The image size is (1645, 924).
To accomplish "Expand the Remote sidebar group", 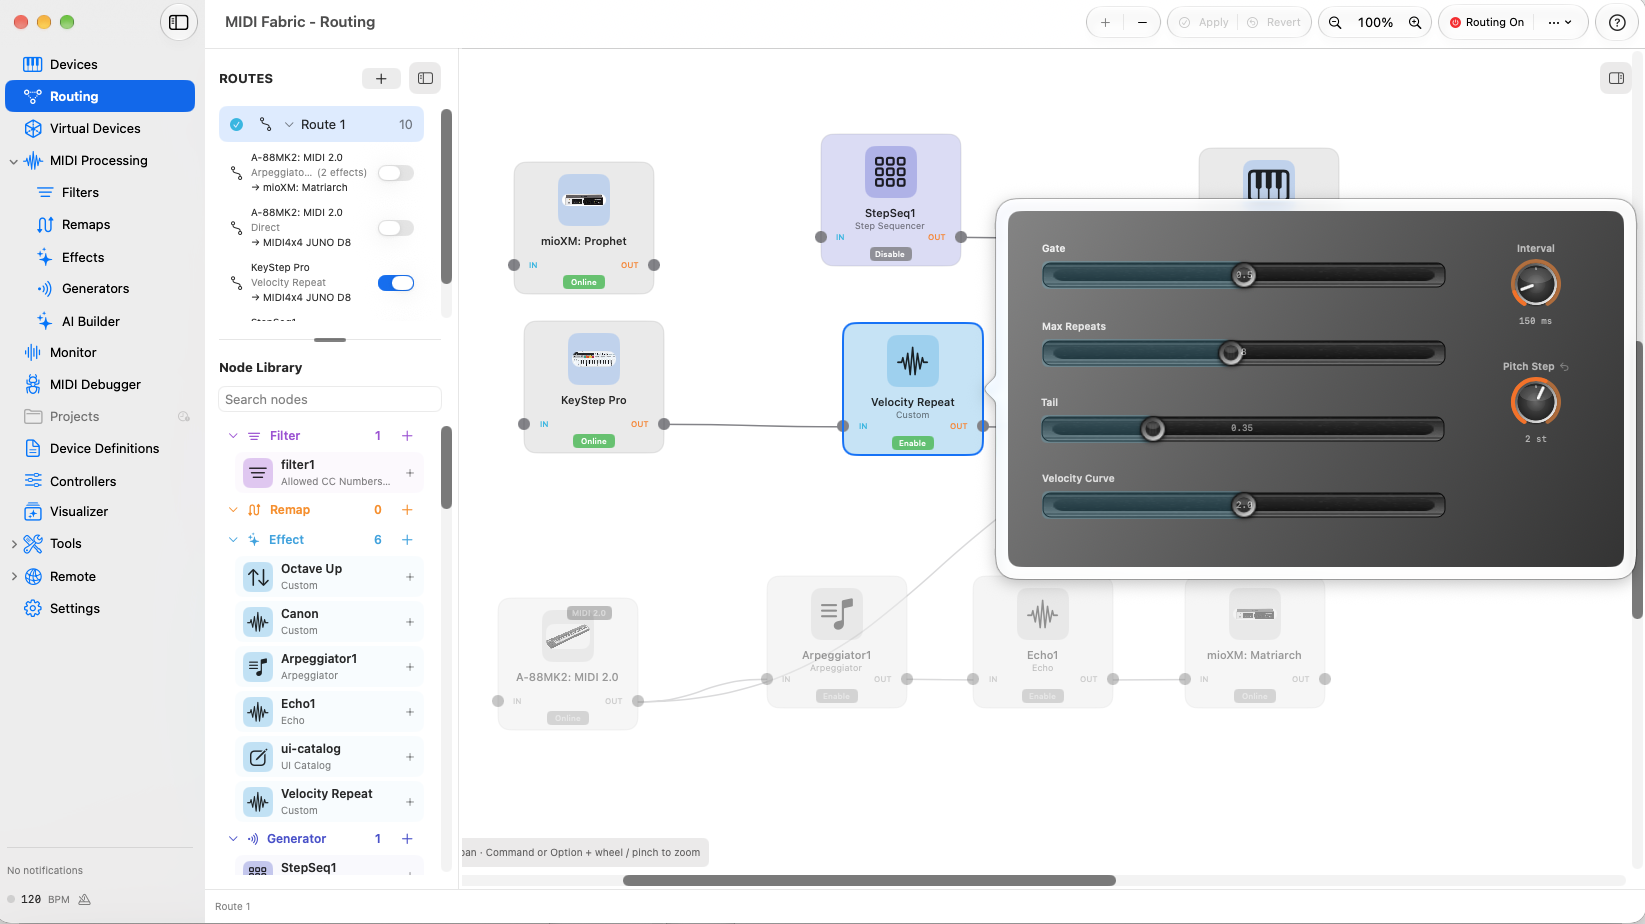I will coord(13,577).
